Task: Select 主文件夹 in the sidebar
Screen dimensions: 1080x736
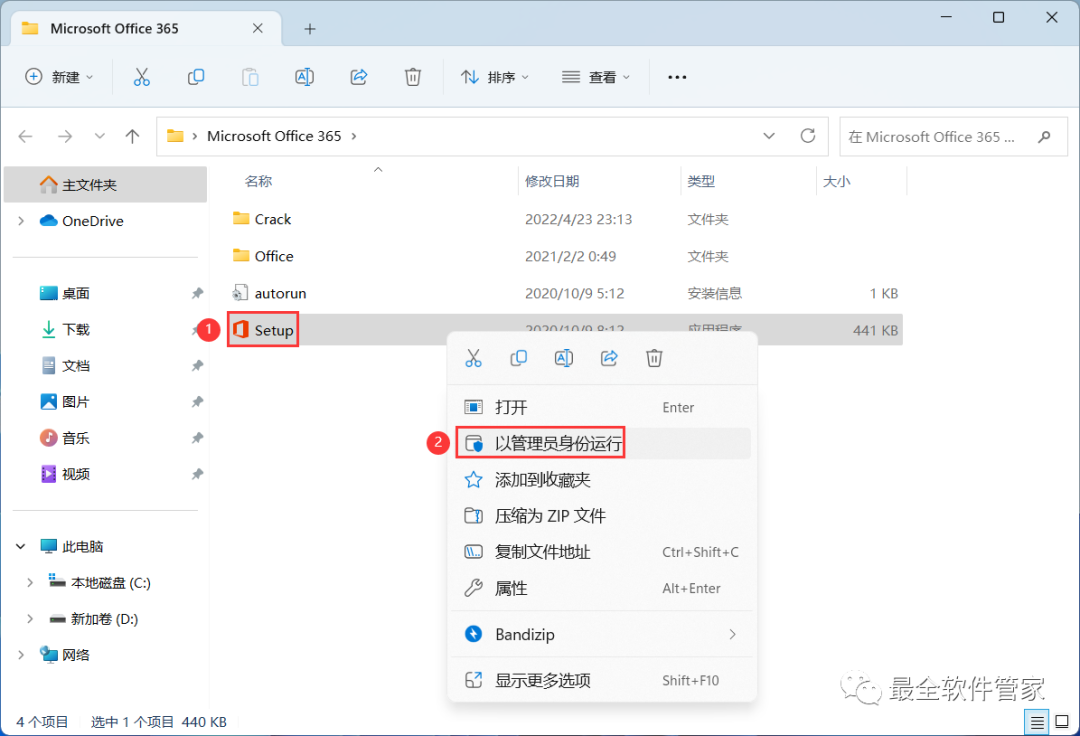Action: 105,185
